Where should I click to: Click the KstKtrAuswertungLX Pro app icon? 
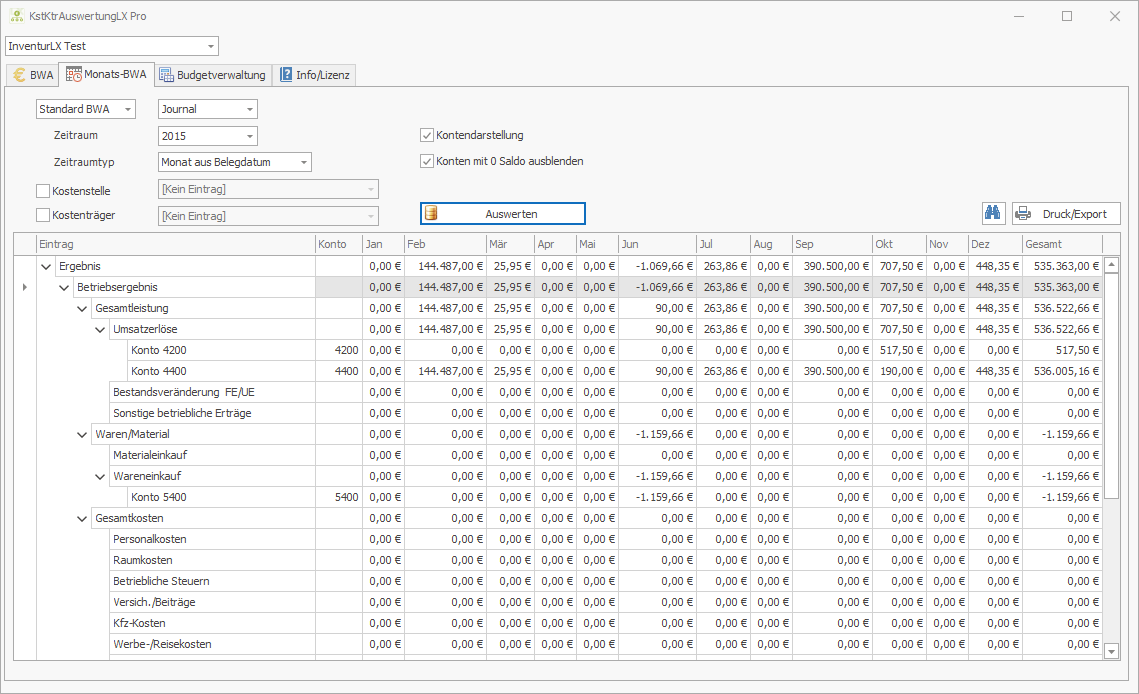[17, 16]
